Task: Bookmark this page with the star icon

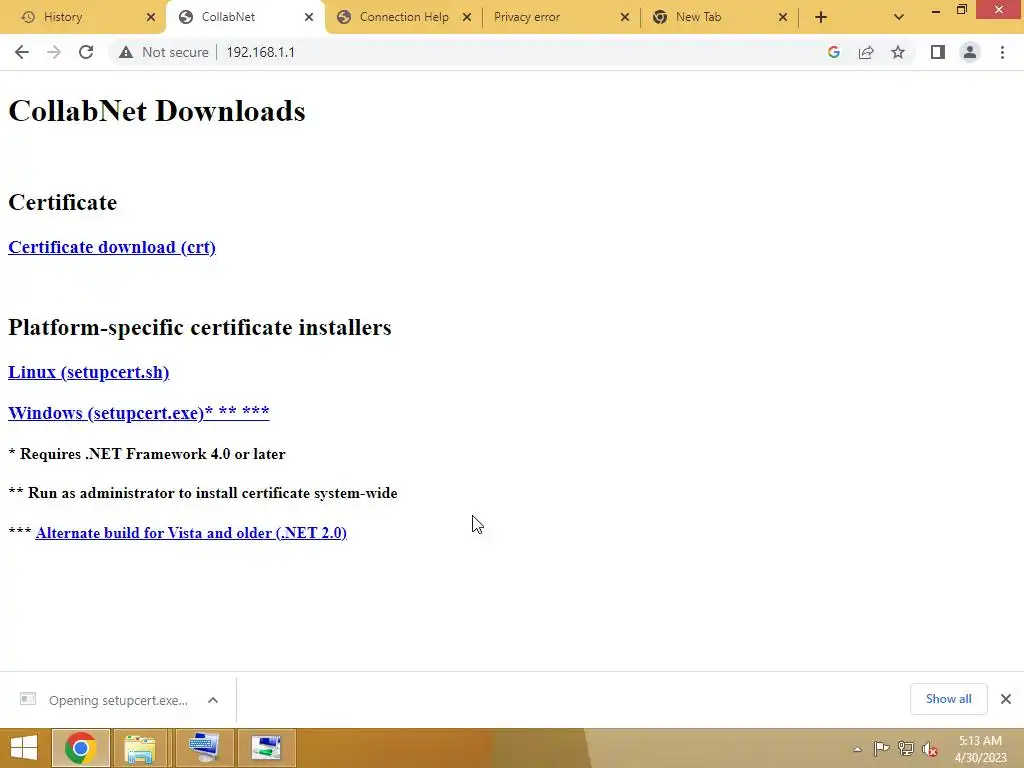Action: click(898, 52)
